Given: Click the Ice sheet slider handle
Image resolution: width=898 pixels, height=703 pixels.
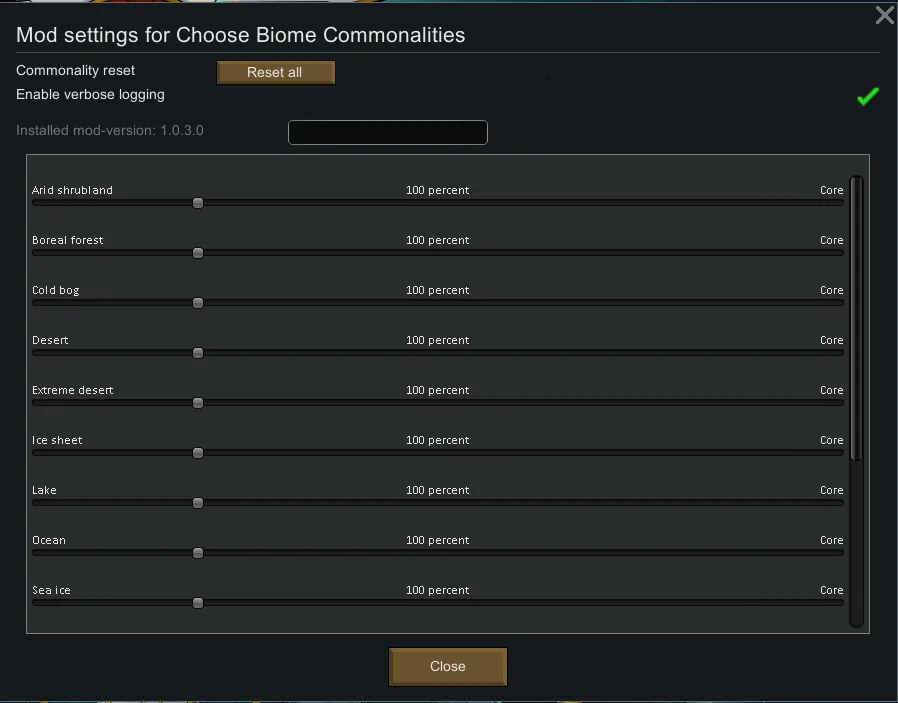Looking at the screenshot, I should click(x=198, y=453).
